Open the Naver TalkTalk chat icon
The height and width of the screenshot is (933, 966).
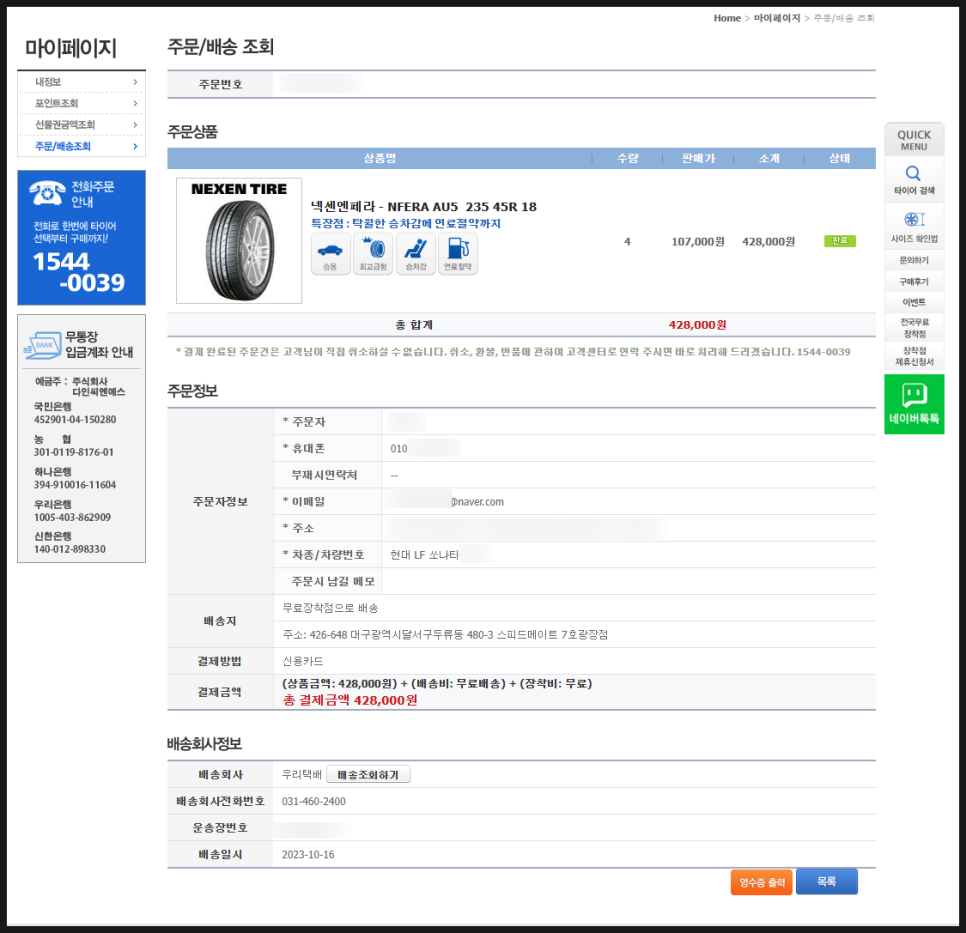(914, 394)
